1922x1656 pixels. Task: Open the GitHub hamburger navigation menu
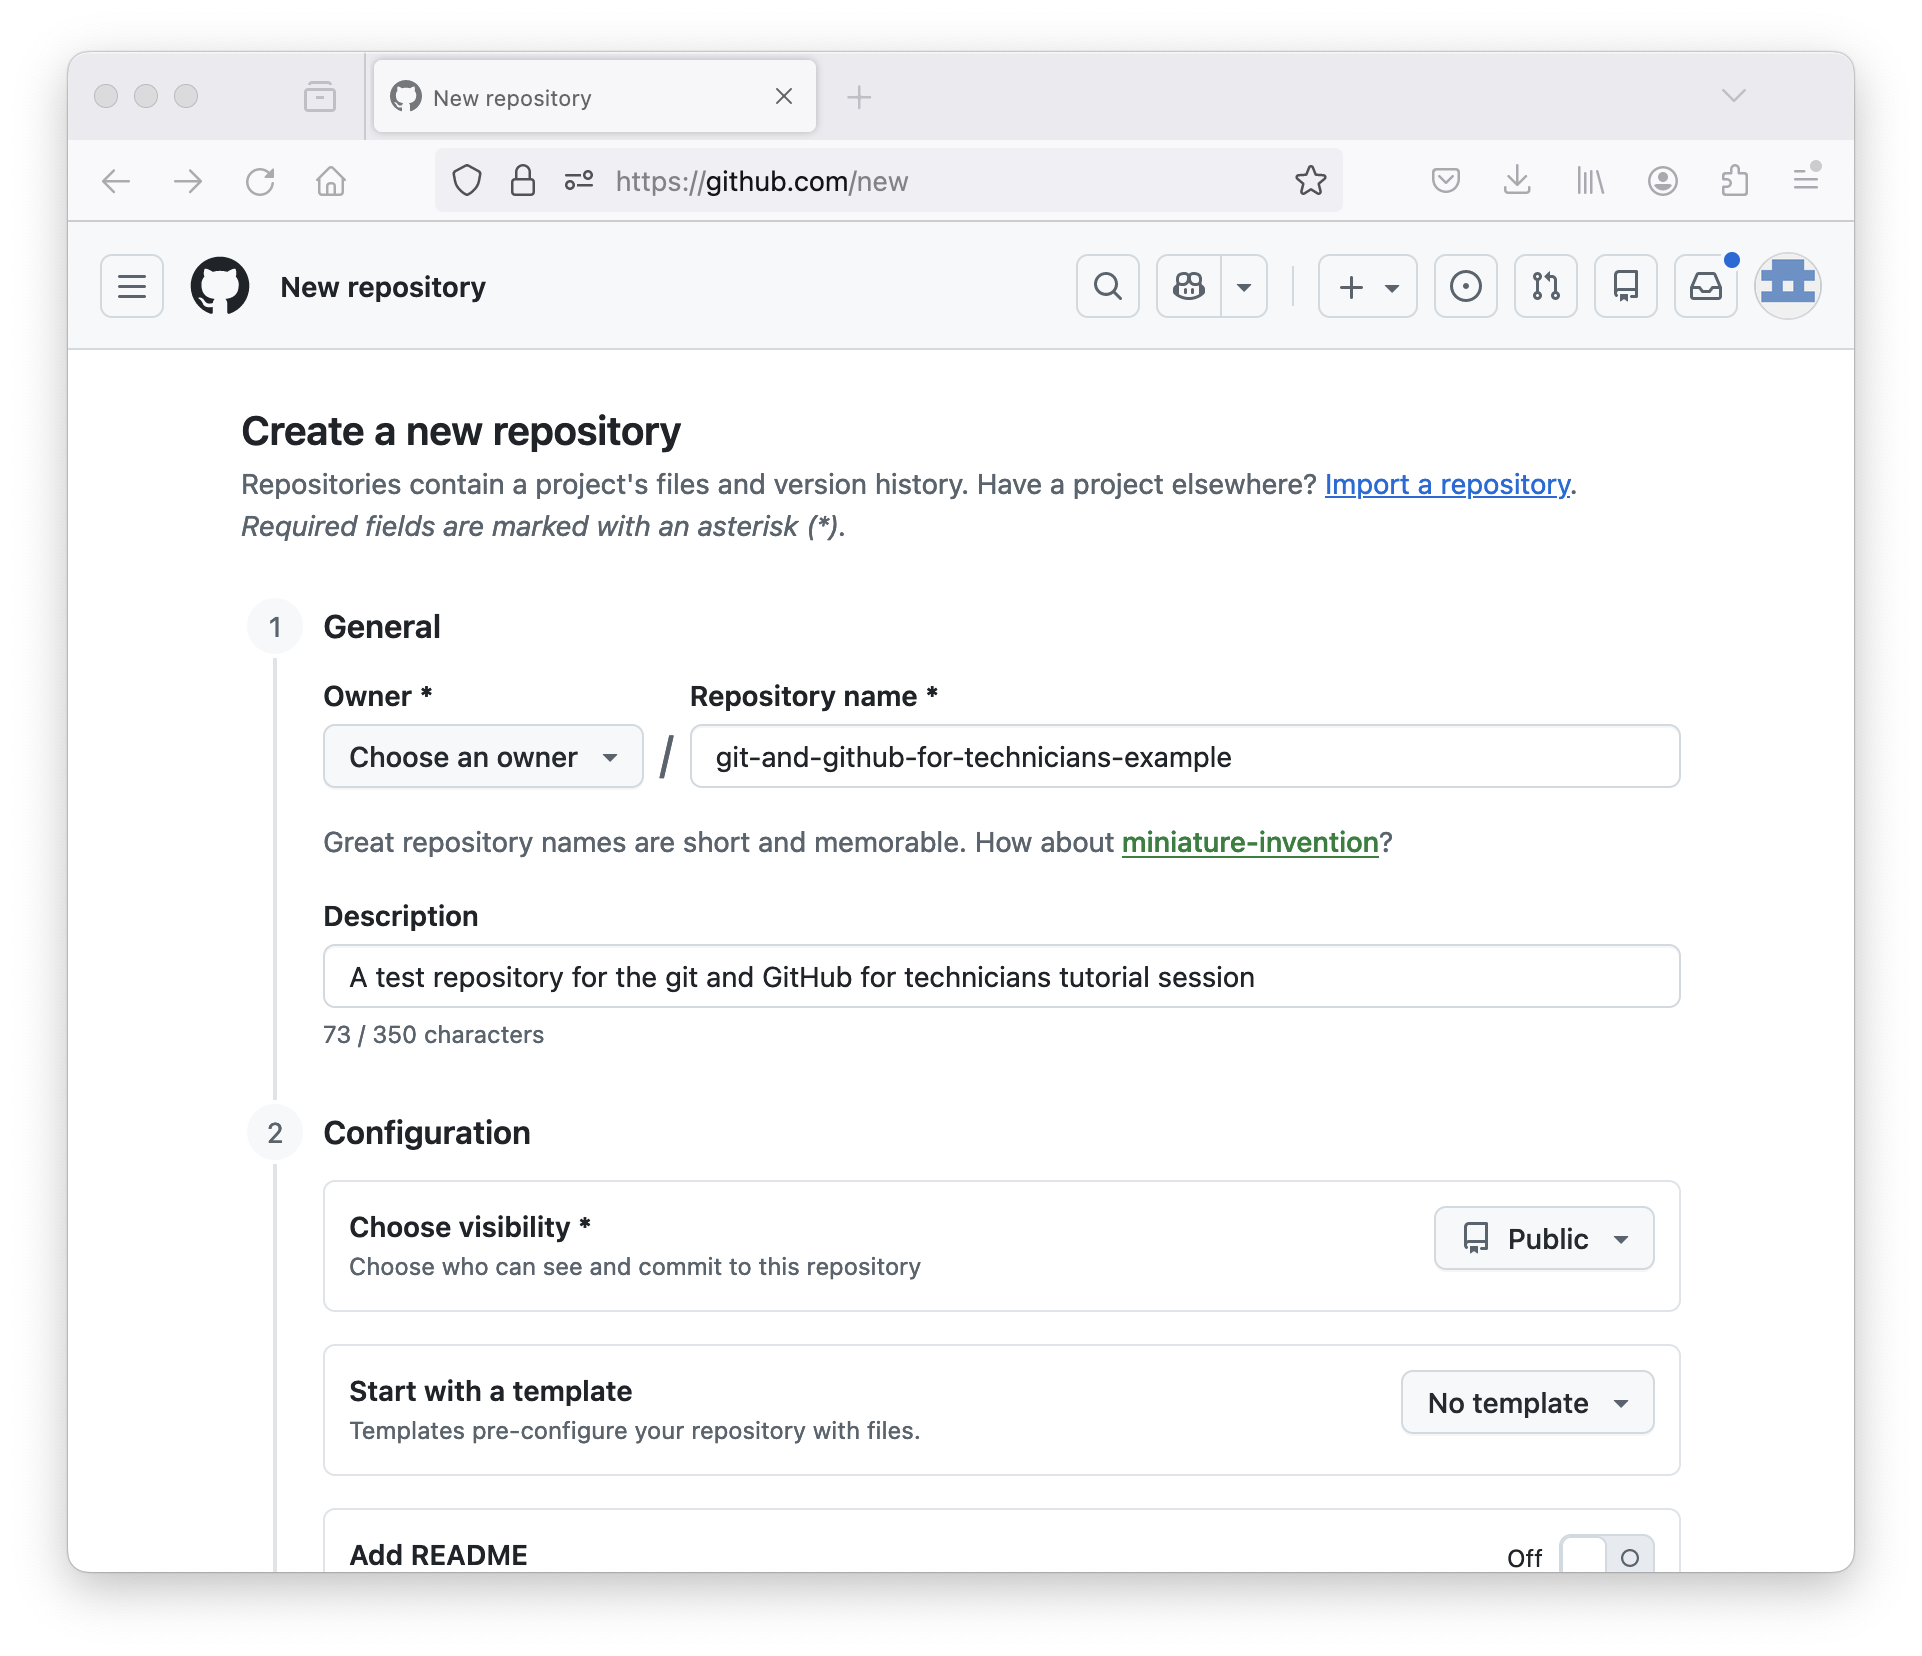coord(131,286)
